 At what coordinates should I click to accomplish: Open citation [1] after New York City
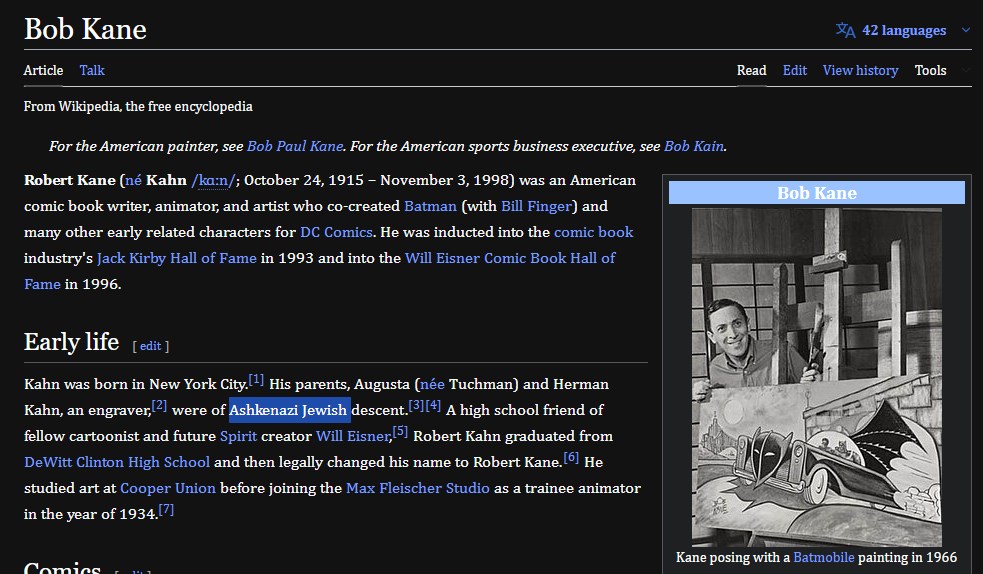click(x=256, y=379)
